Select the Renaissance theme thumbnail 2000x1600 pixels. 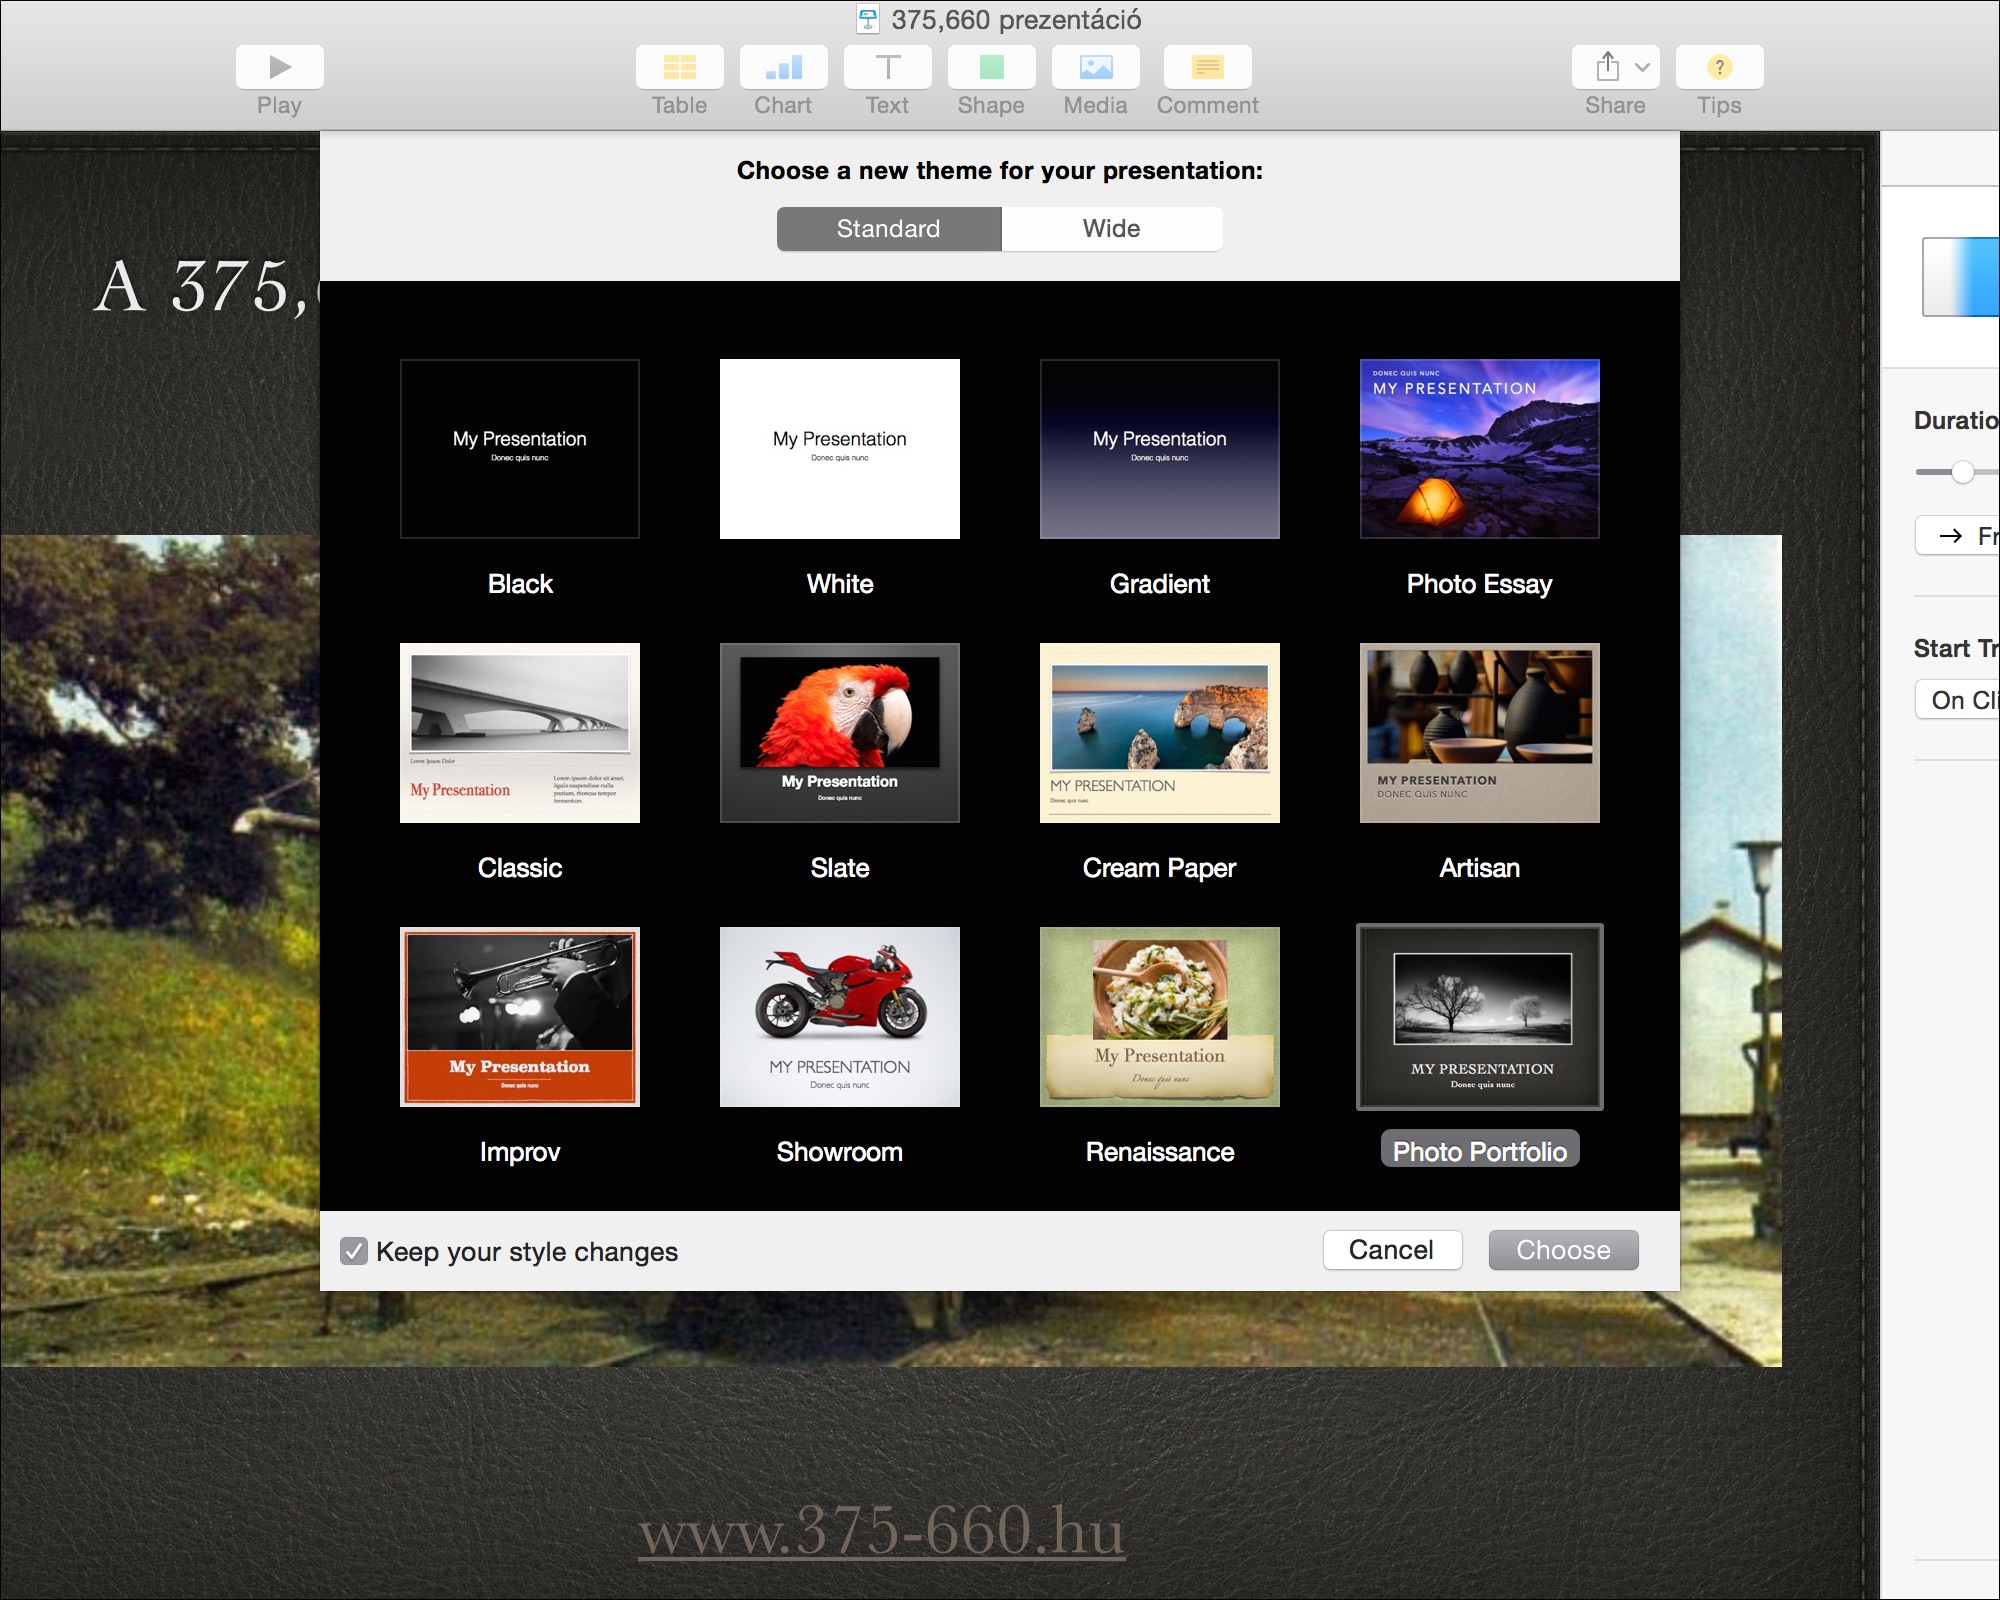pyautogui.click(x=1160, y=1017)
